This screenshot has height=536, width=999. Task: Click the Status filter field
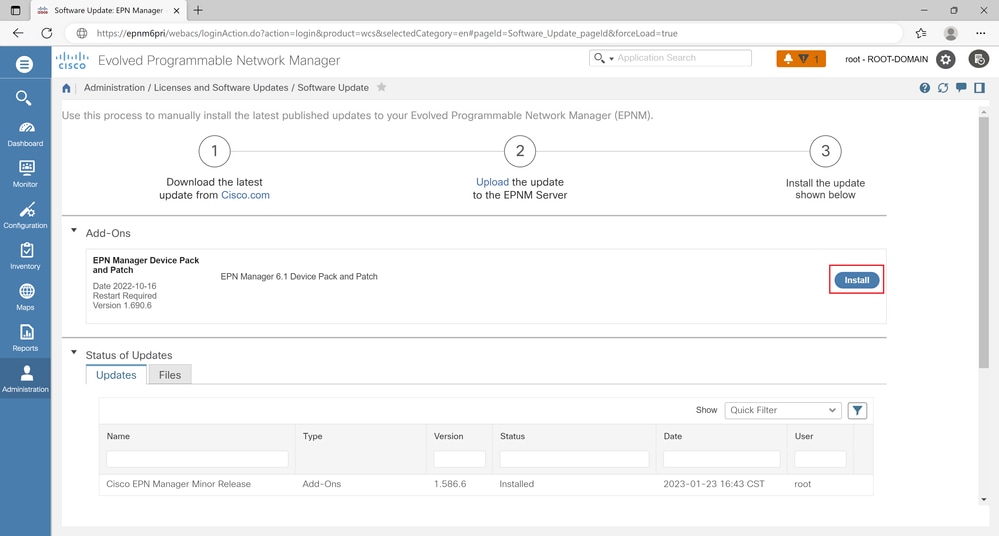click(x=574, y=459)
